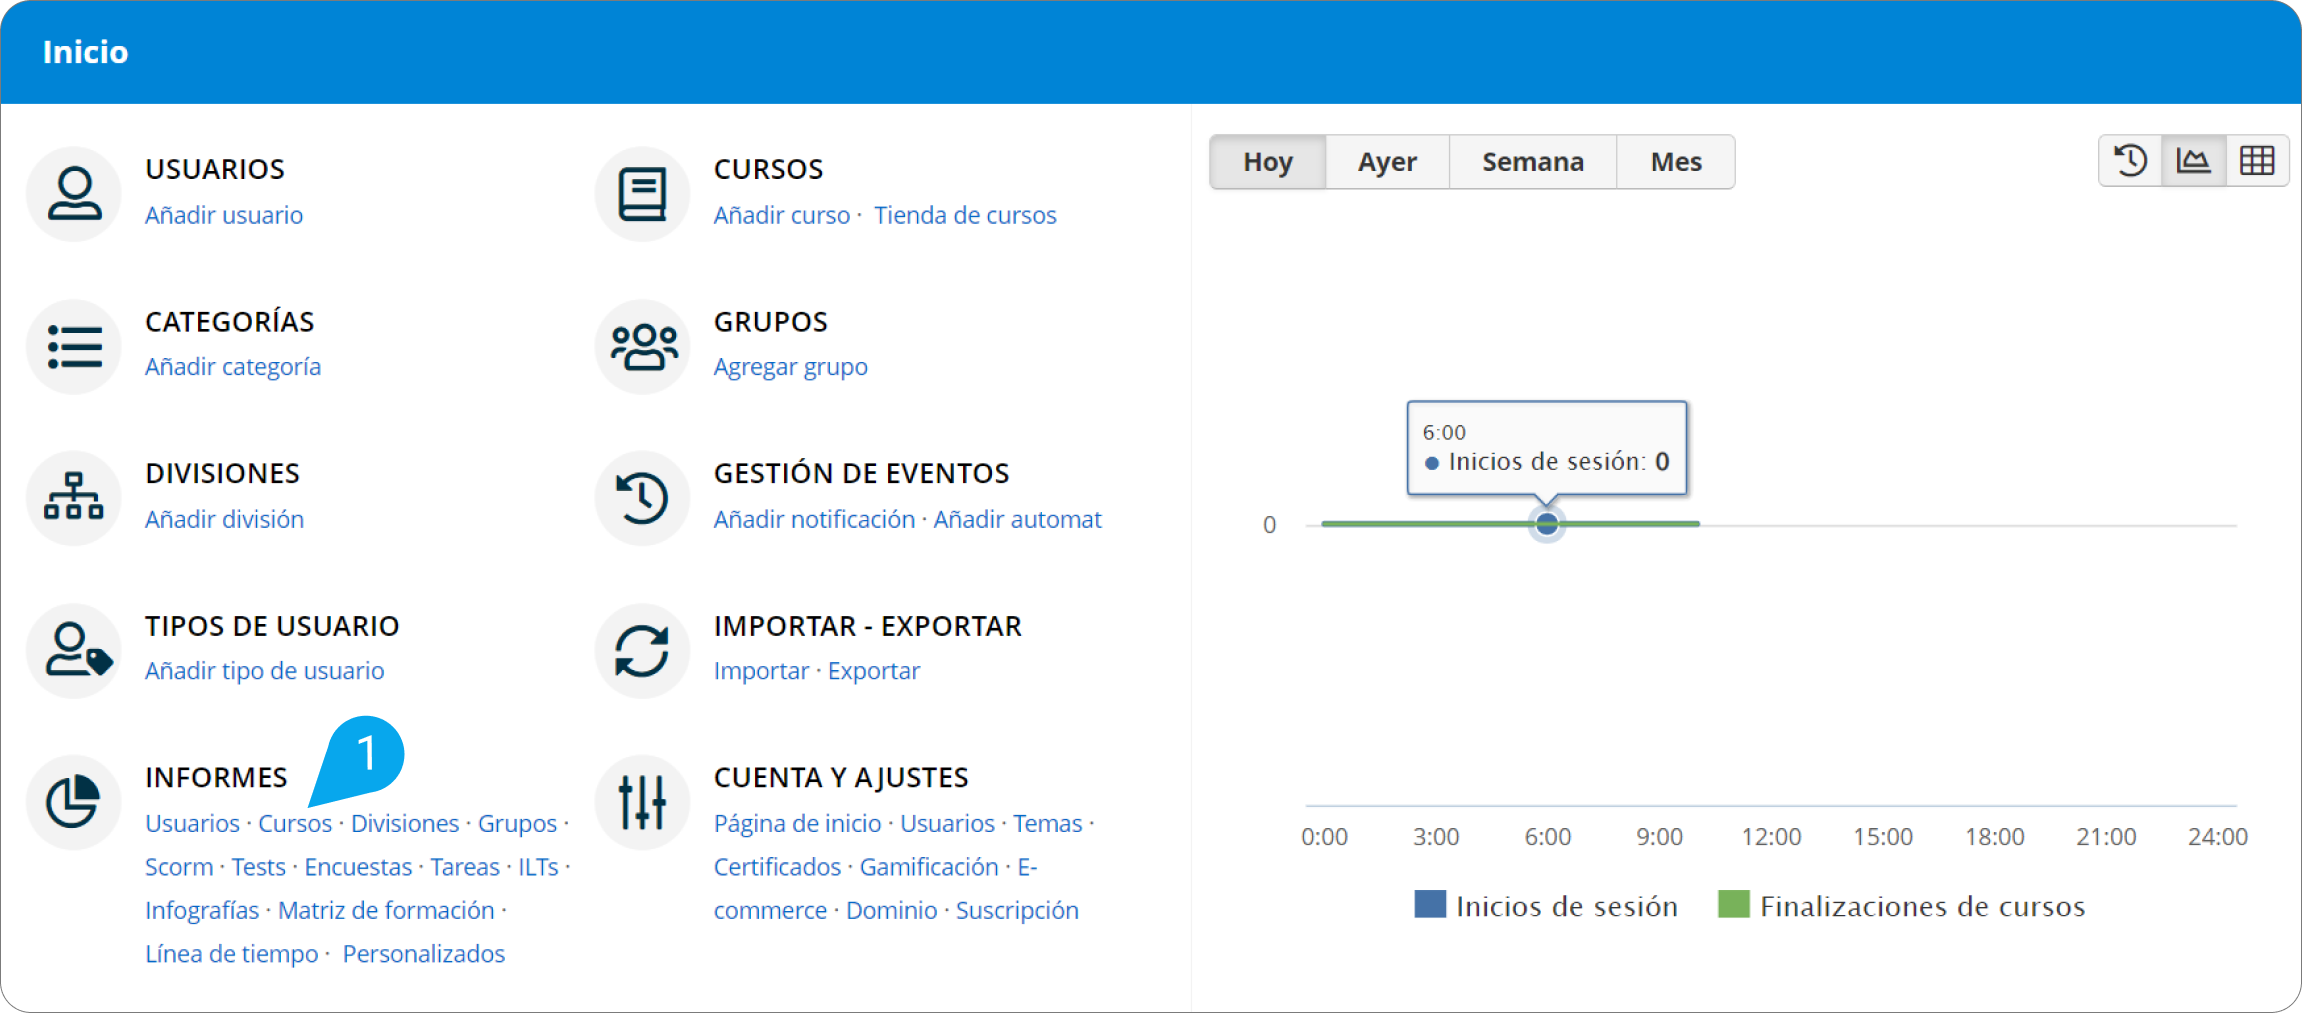Open the timeline history view icon
The width and height of the screenshot is (2302, 1013).
[x=2130, y=161]
